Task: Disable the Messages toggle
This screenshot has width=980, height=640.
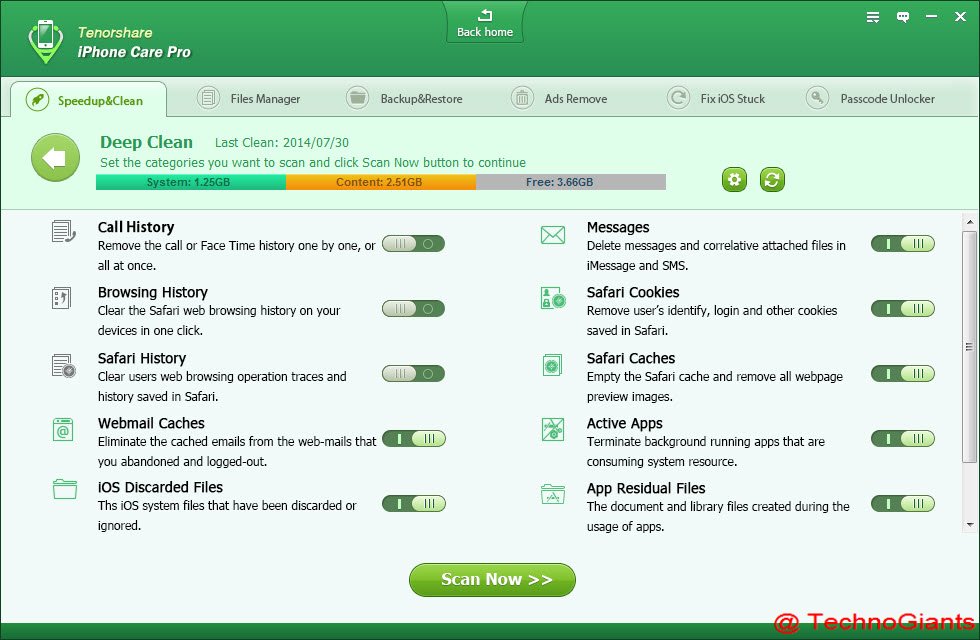Action: pos(902,244)
